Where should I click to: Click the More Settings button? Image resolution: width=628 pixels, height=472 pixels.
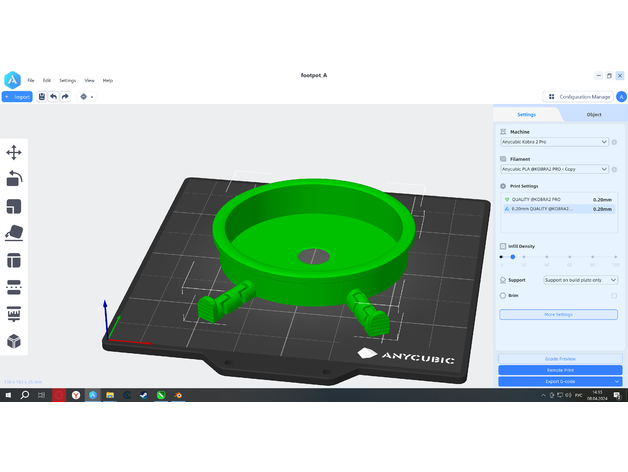[557, 314]
